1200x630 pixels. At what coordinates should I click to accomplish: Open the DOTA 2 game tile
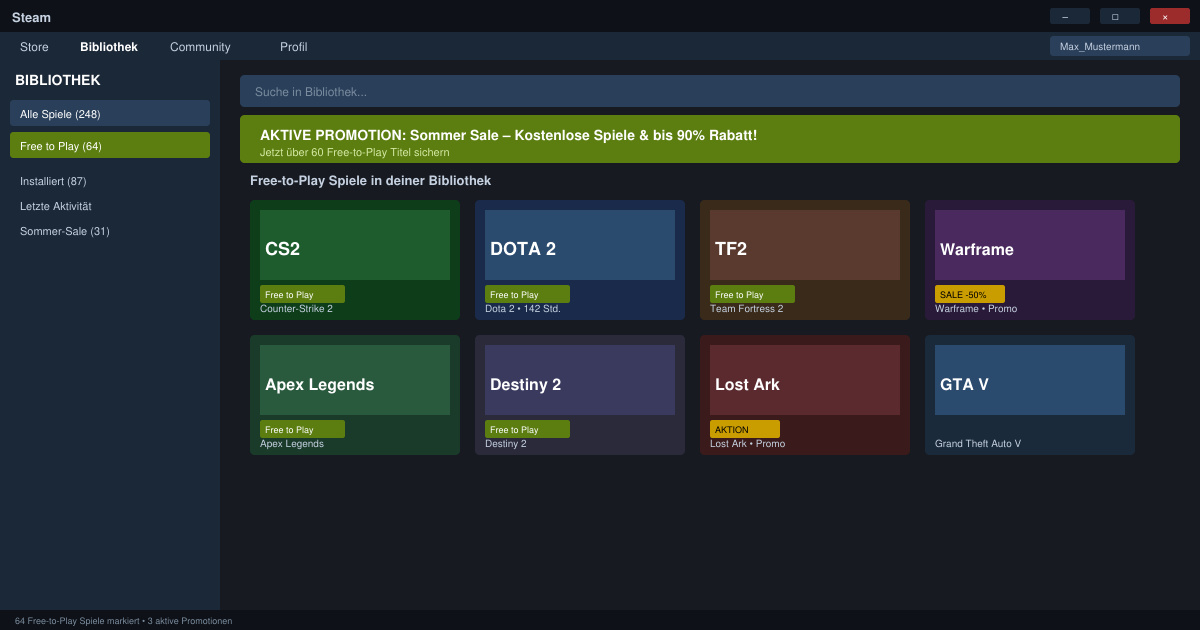click(580, 260)
